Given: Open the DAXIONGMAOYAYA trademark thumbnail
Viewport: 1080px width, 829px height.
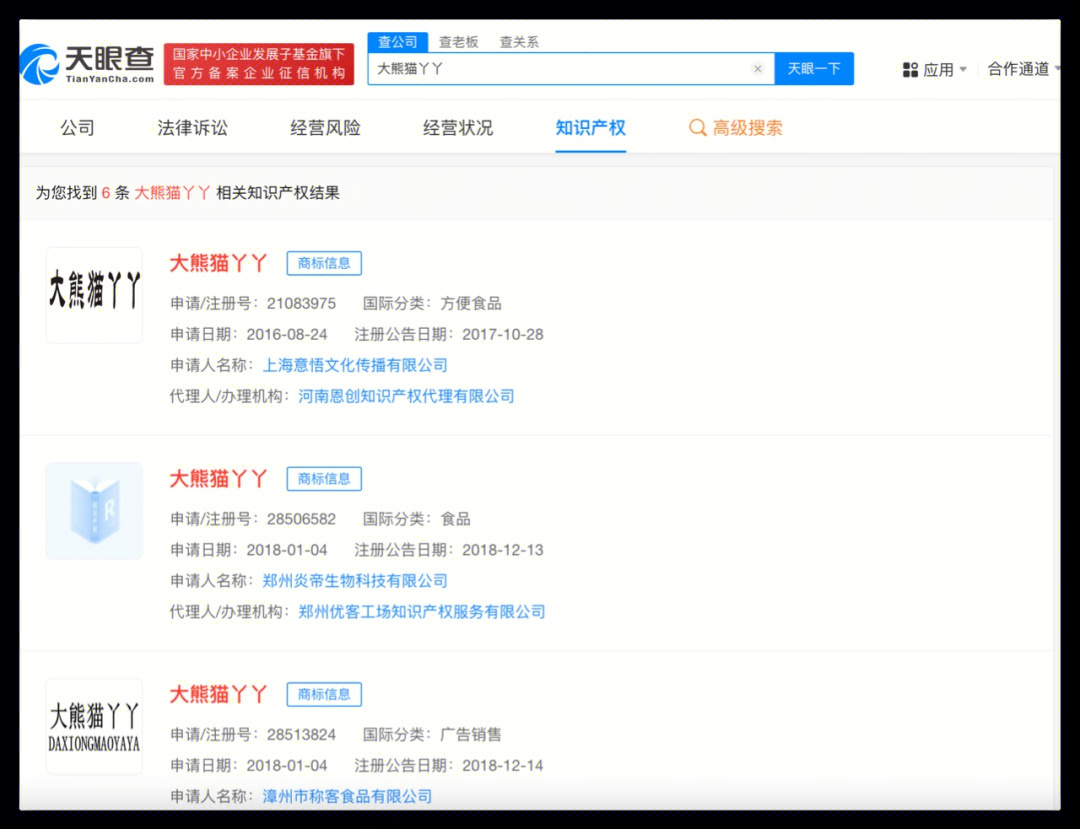Looking at the screenshot, I should (94, 726).
